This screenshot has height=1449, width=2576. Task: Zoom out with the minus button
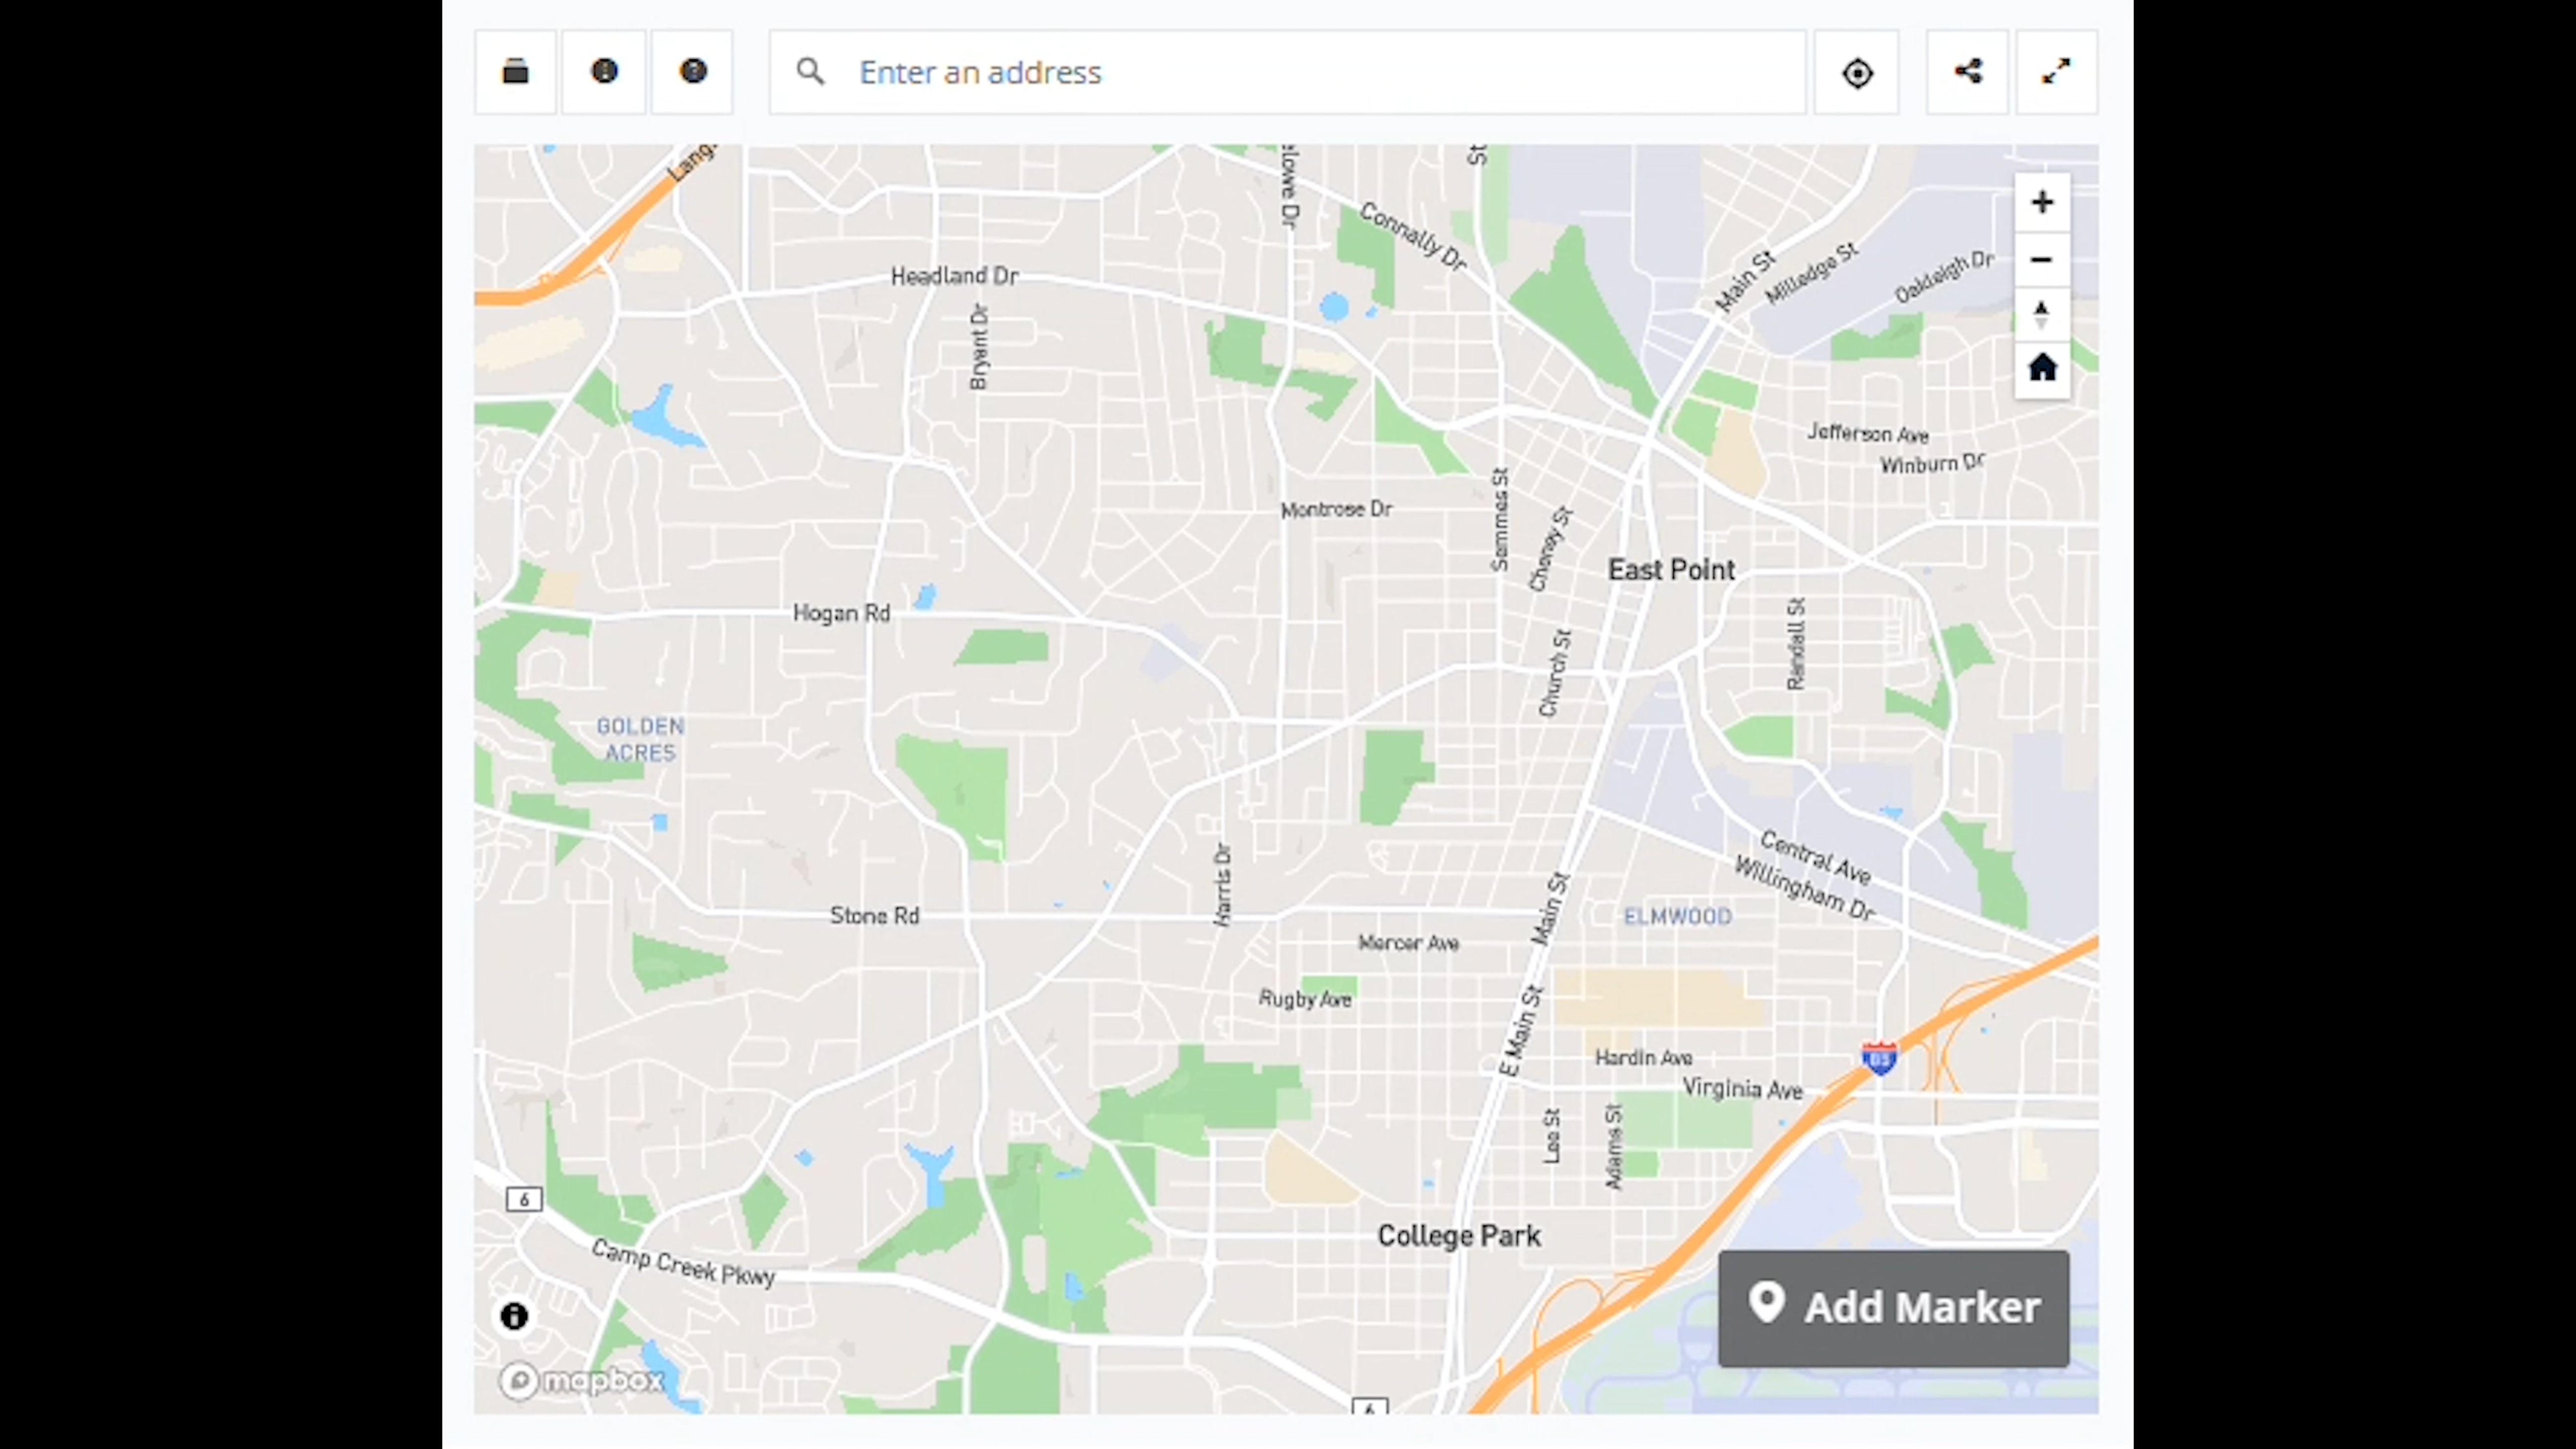(x=2042, y=260)
